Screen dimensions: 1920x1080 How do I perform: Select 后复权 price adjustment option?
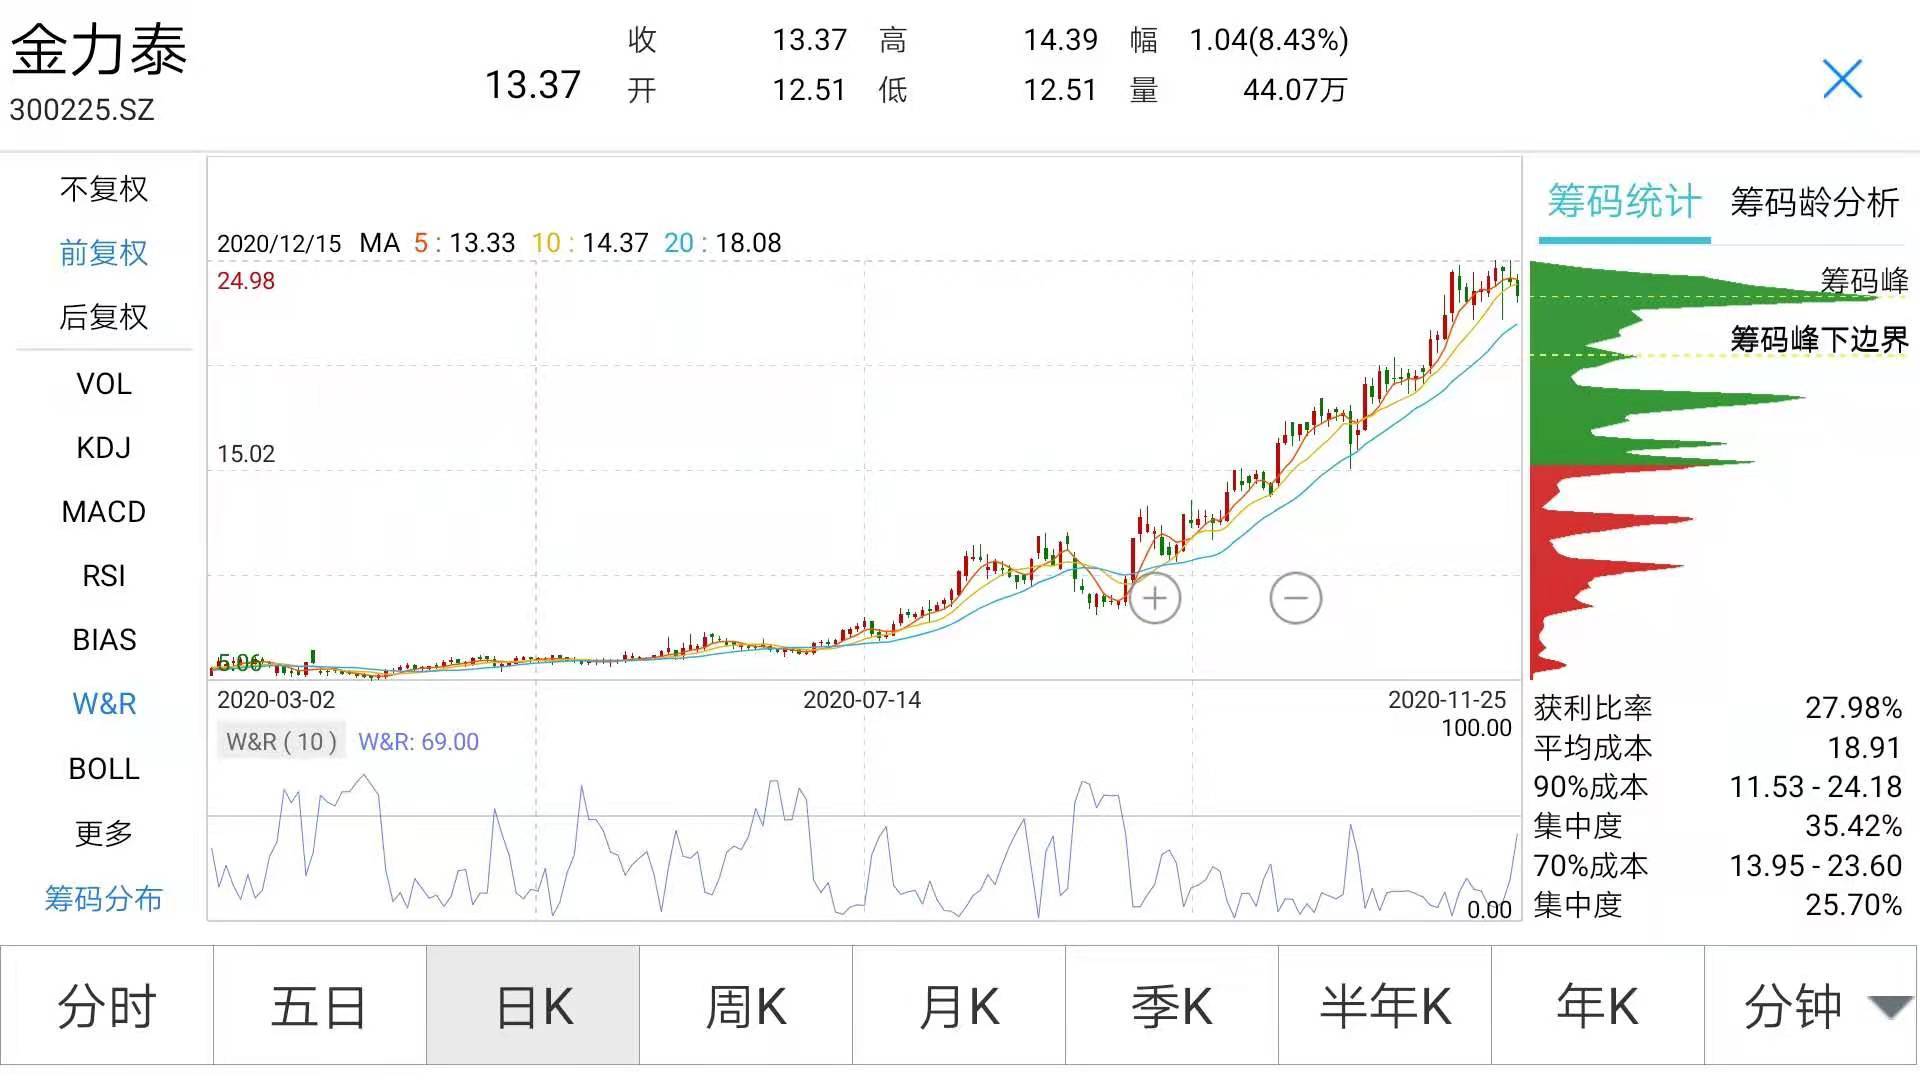(104, 317)
